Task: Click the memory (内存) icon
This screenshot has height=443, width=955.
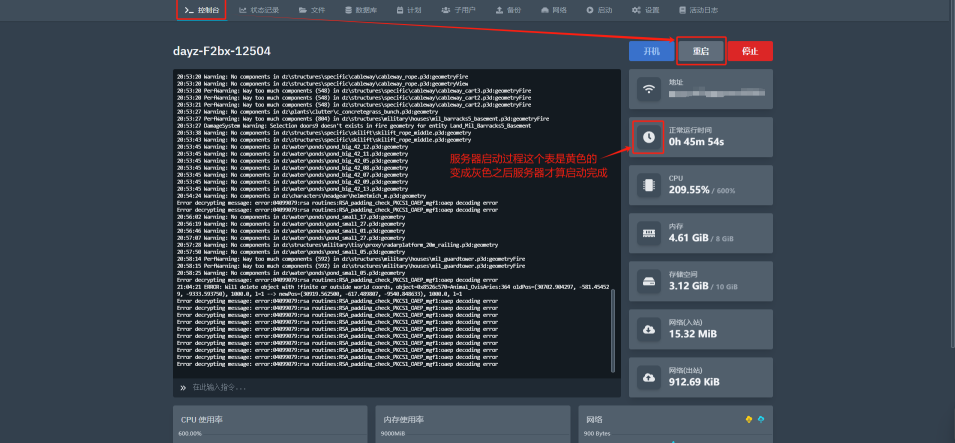Action: pyautogui.click(x=649, y=233)
